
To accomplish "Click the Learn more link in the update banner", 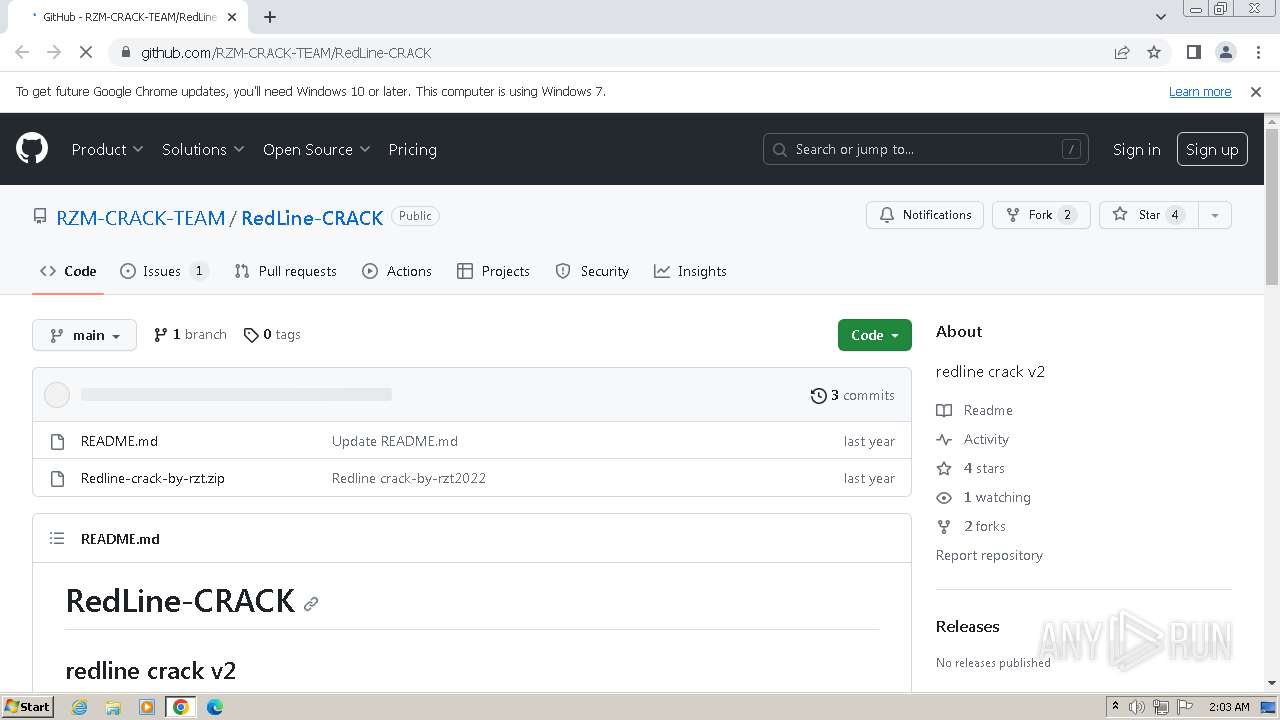I will [x=1200, y=91].
